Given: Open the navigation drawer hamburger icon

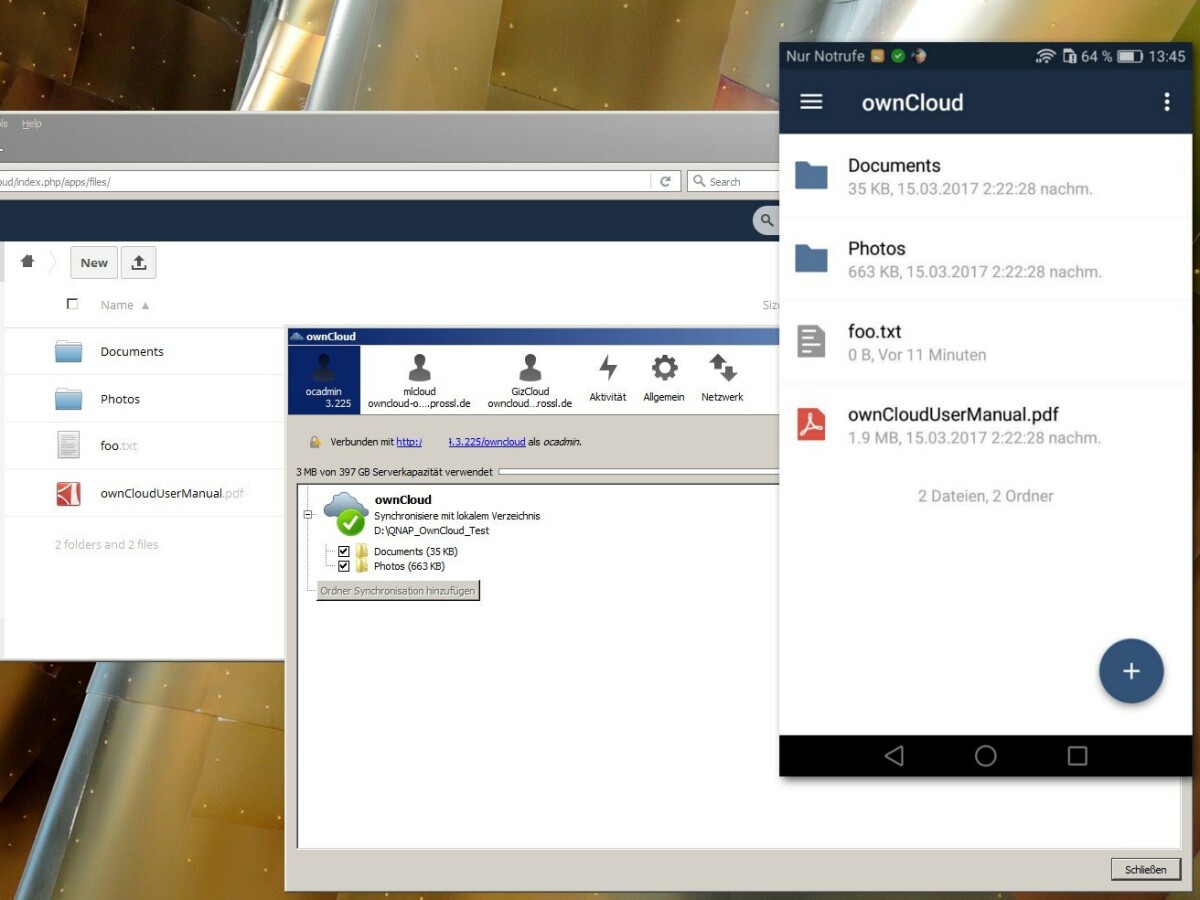Looking at the screenshot, I should coord(811,101).
